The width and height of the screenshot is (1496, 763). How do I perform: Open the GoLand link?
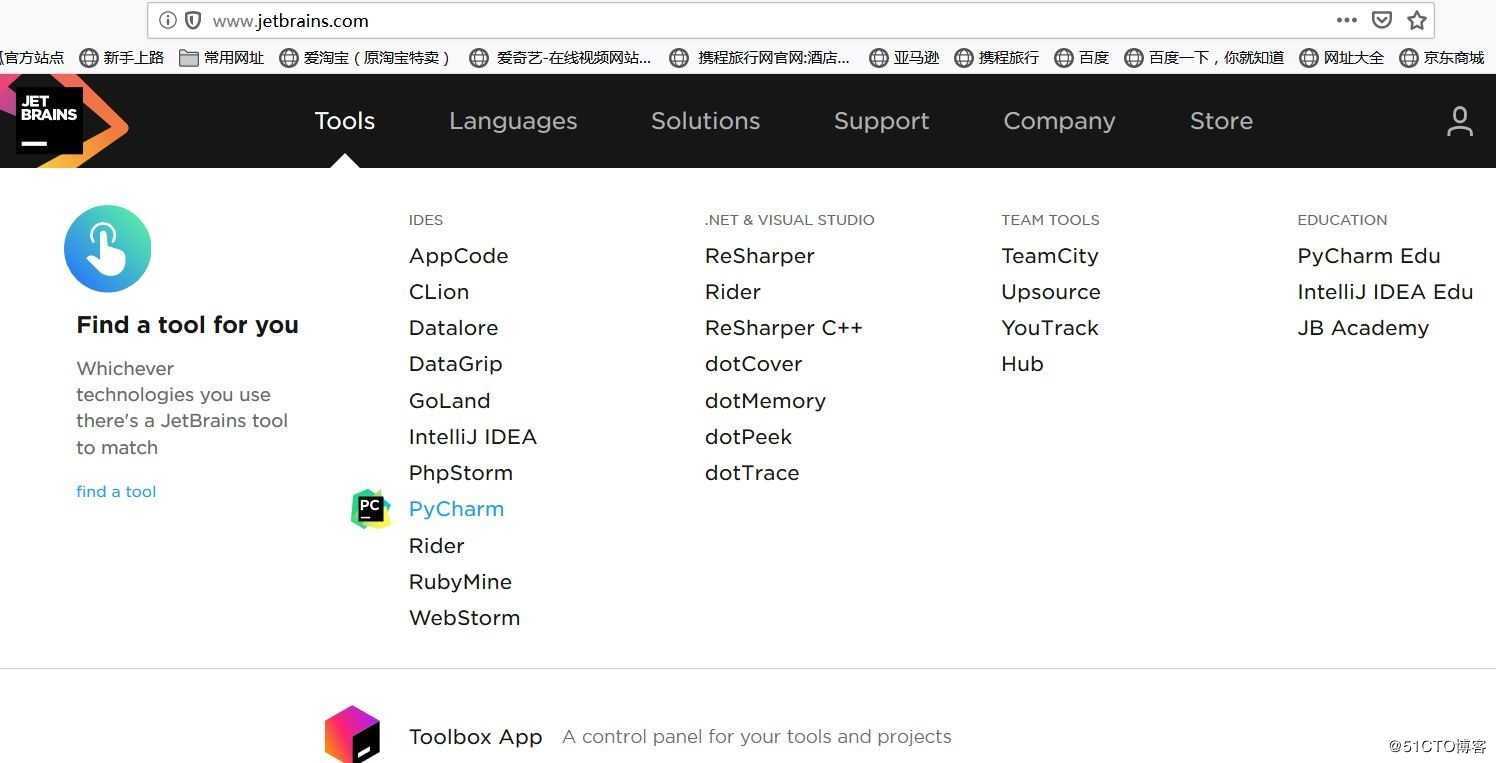pos(449,401)
